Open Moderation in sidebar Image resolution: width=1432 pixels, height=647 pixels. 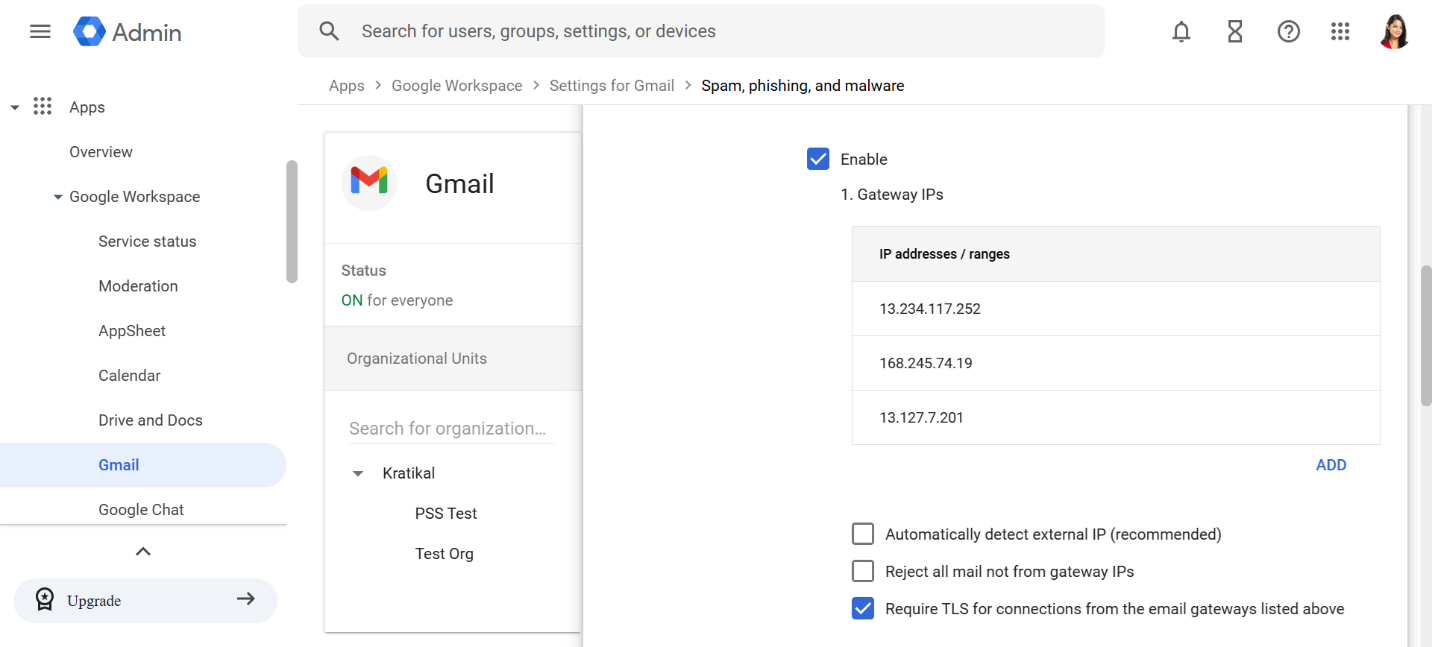[138, 286]
